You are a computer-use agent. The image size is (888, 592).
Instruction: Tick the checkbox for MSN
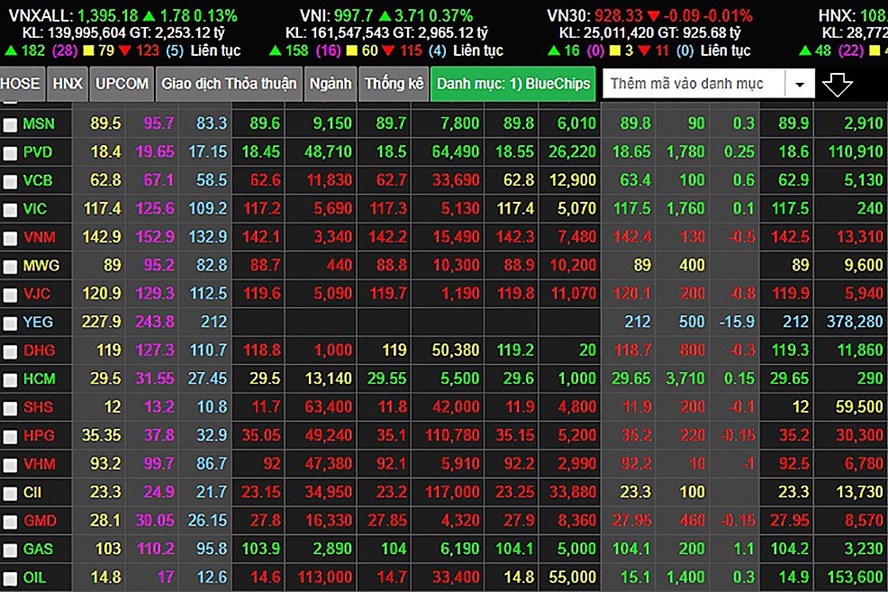(x=10, y=125)
